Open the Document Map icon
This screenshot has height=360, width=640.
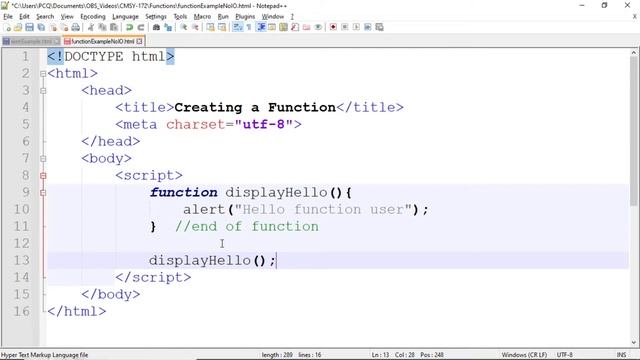click(x=283, y=27)
